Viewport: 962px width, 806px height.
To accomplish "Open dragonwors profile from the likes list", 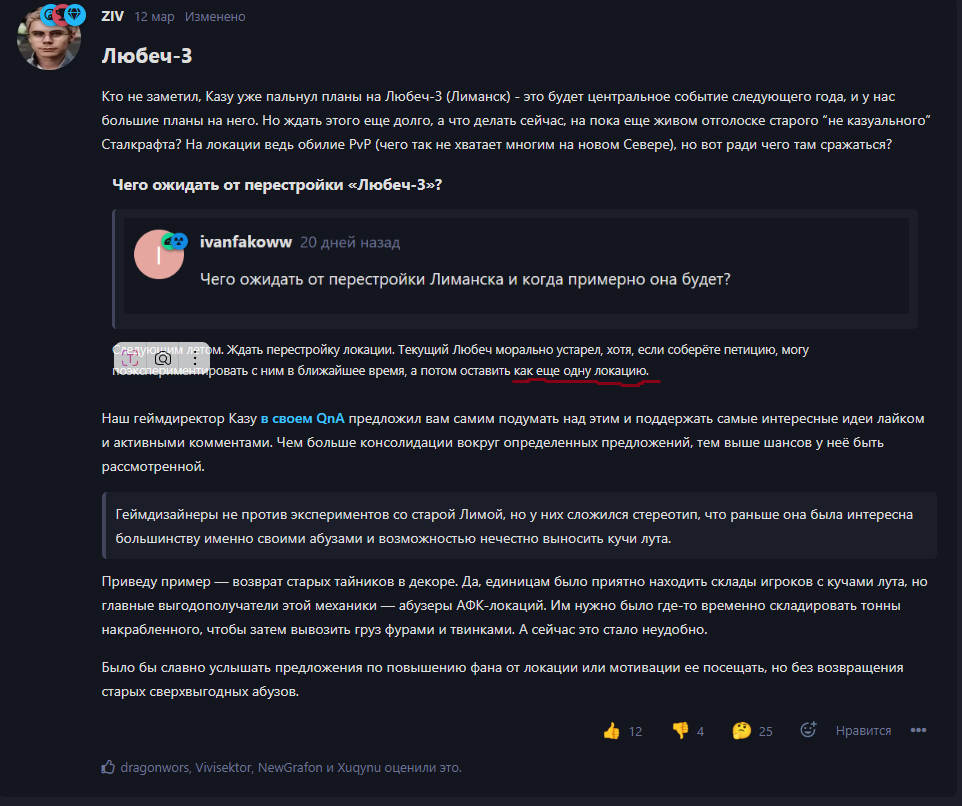I will [x=155, y=767].
